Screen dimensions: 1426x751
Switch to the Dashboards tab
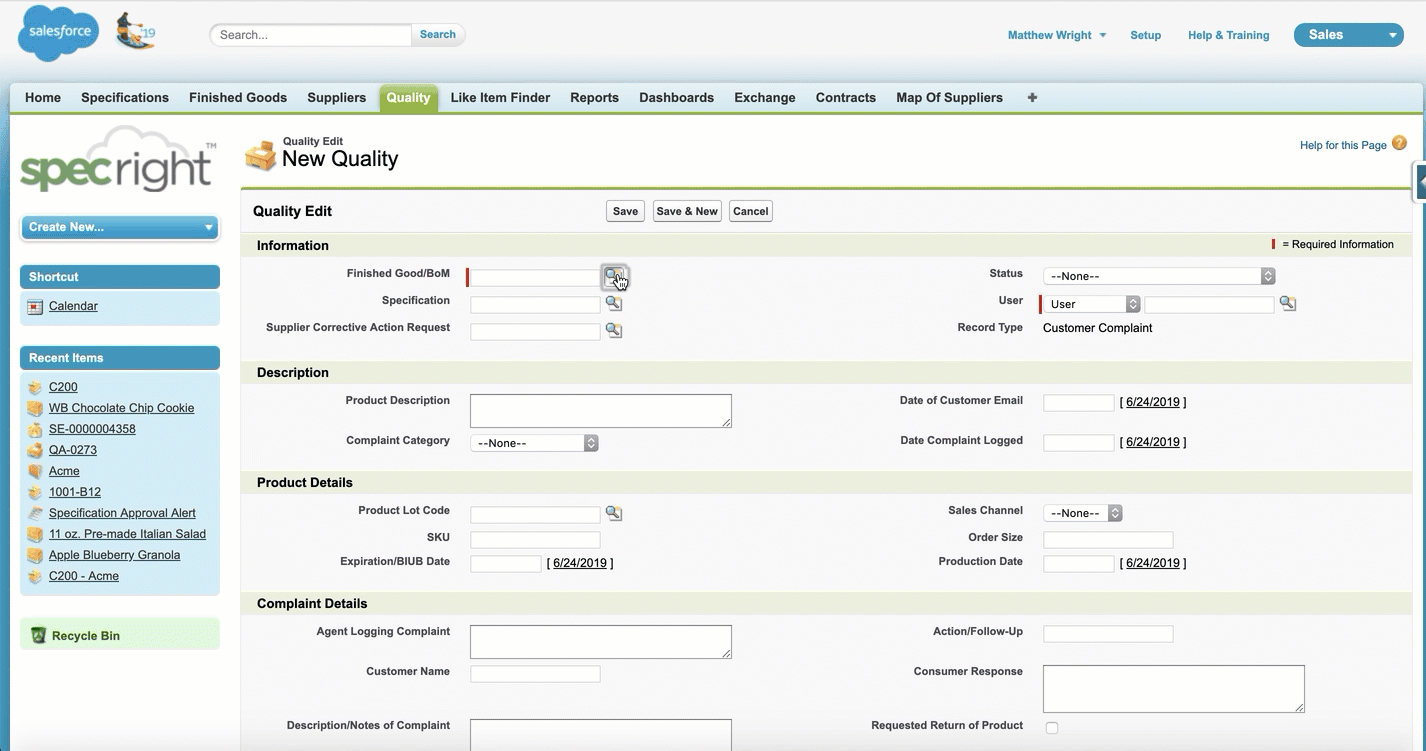click(676, 97)
